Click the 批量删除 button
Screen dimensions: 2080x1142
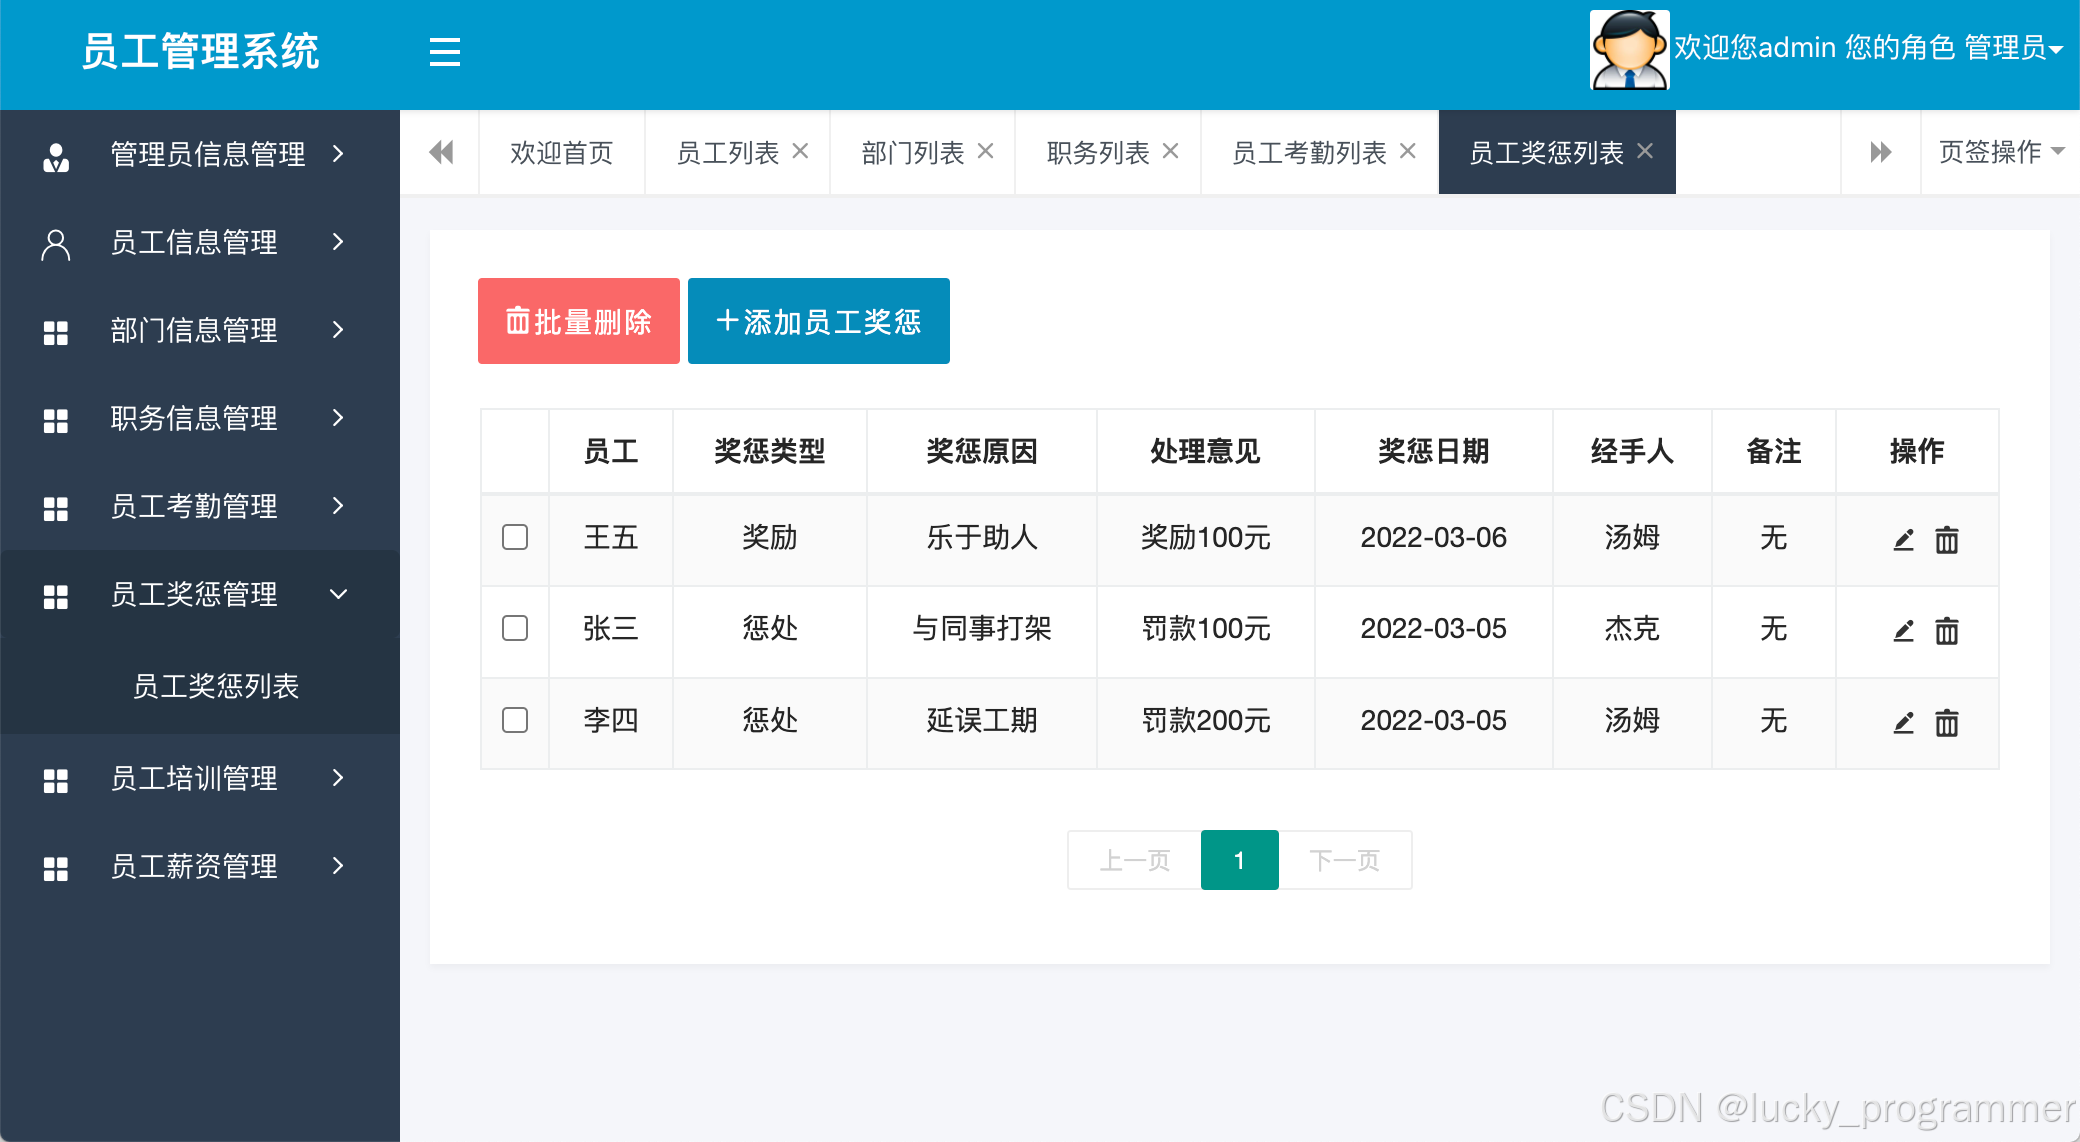[x=578, y=321]
